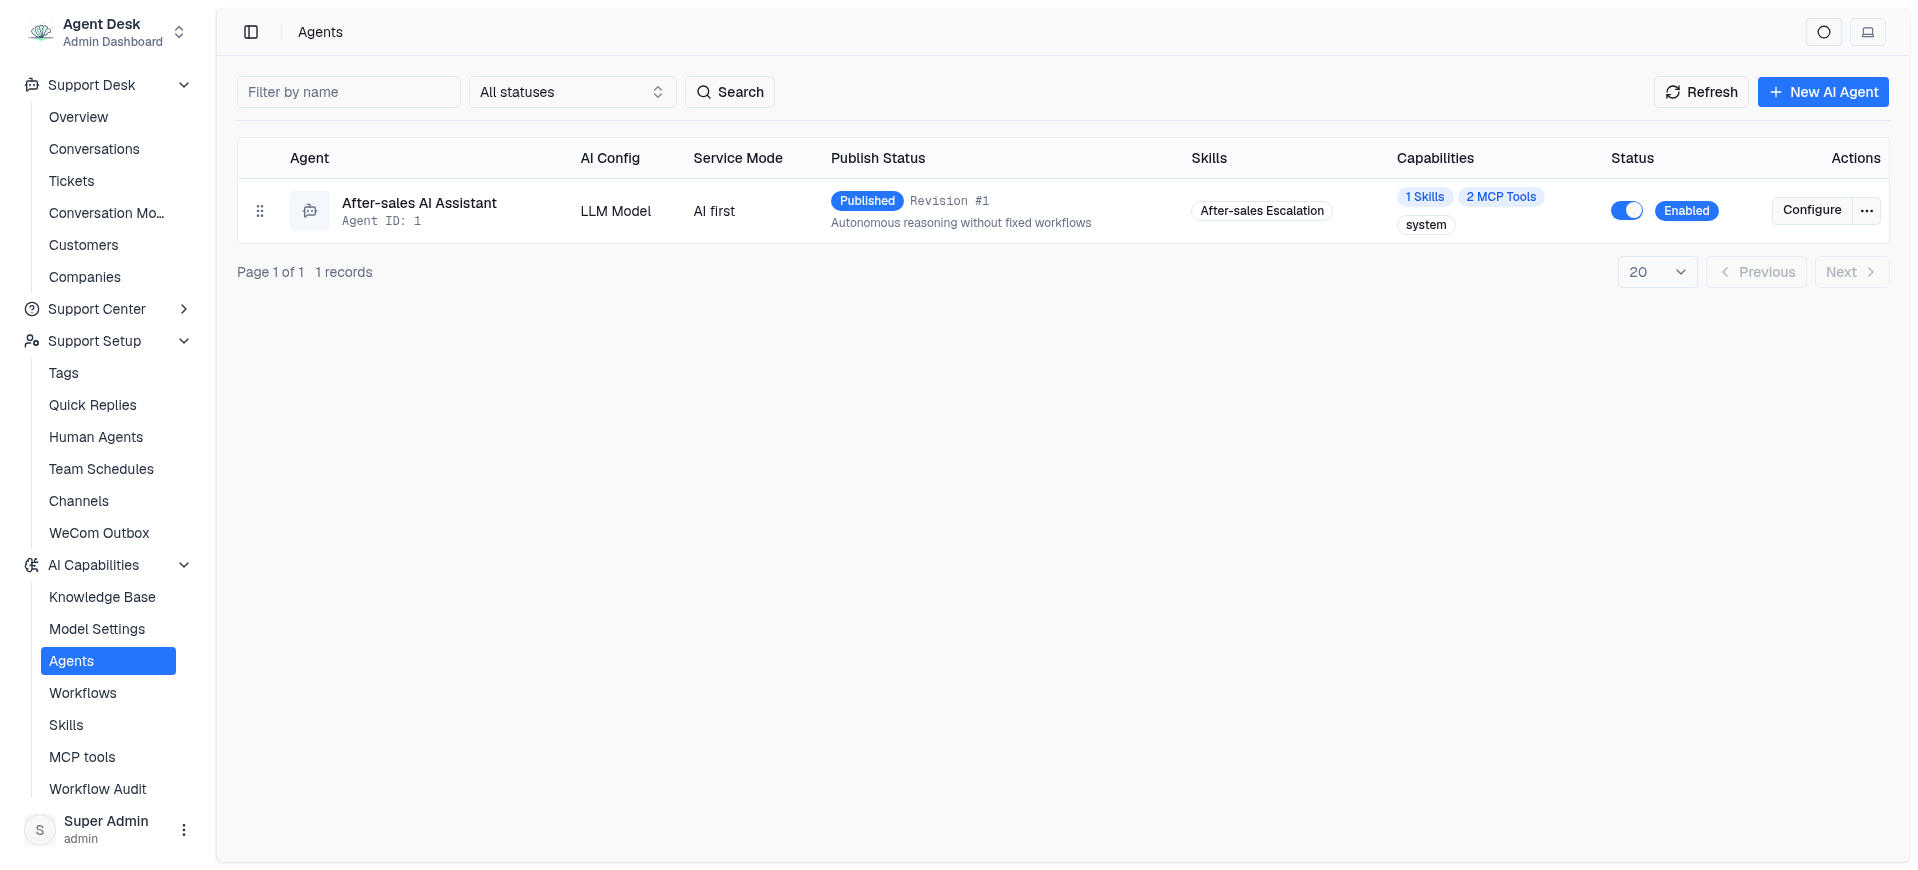
Task: Create a New AI Agent
Action: coord(1823,92)
